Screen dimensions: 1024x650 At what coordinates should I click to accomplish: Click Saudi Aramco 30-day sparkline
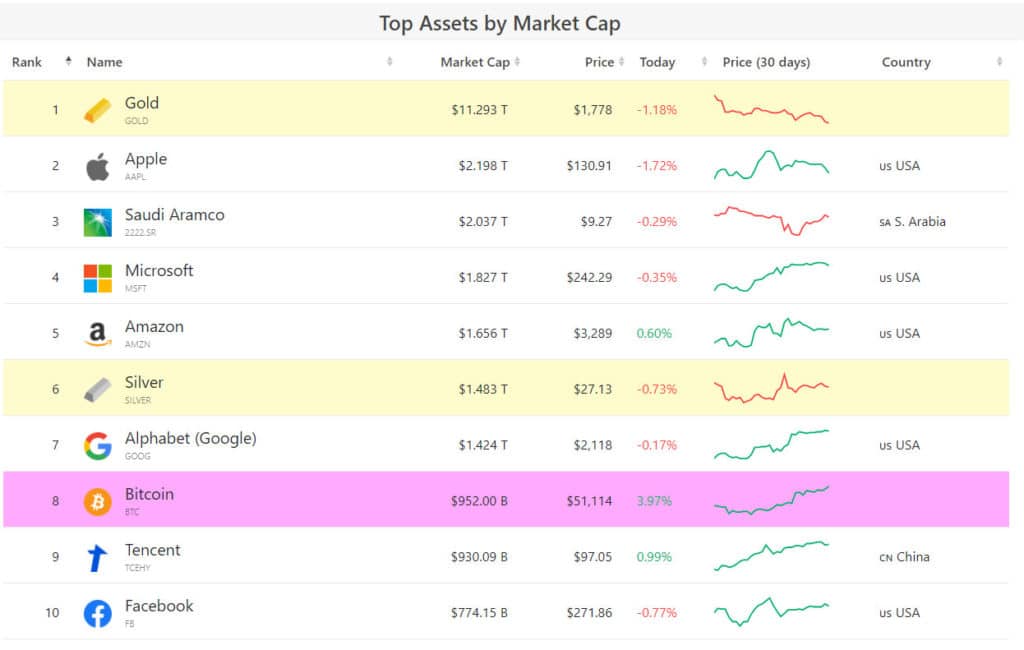coord(771,221)
